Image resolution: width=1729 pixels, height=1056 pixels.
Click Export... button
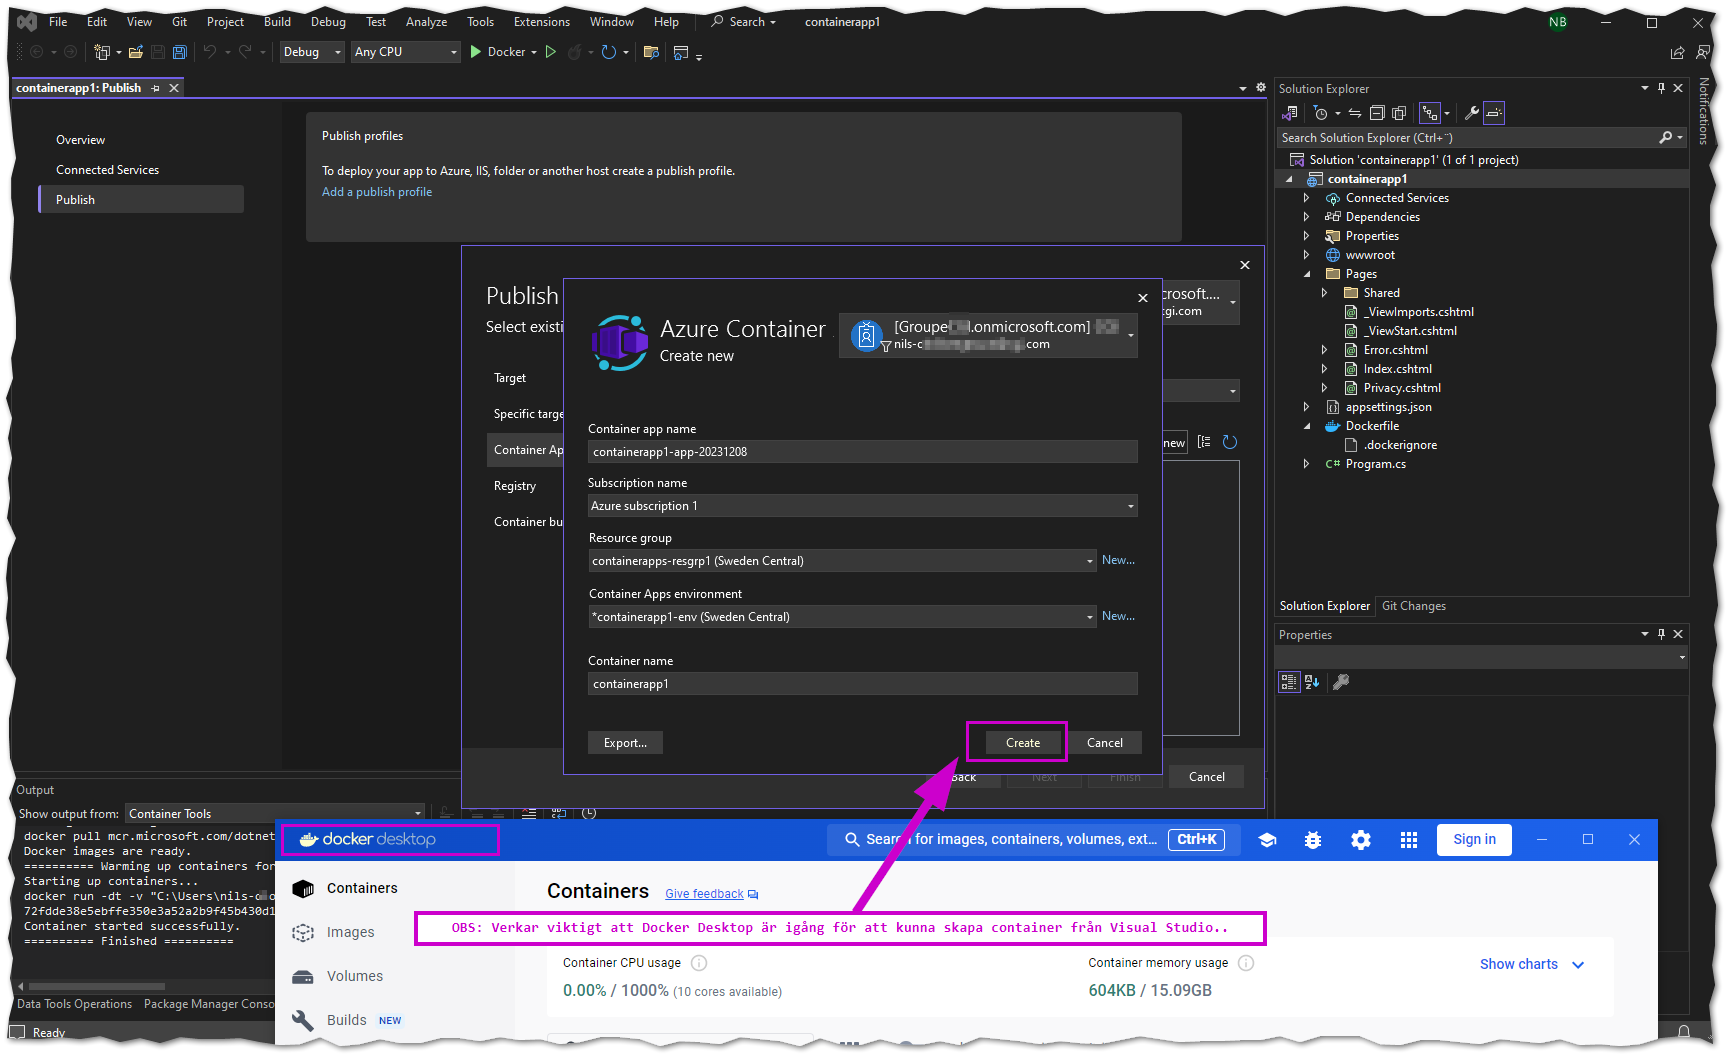[x=625, y=743]
